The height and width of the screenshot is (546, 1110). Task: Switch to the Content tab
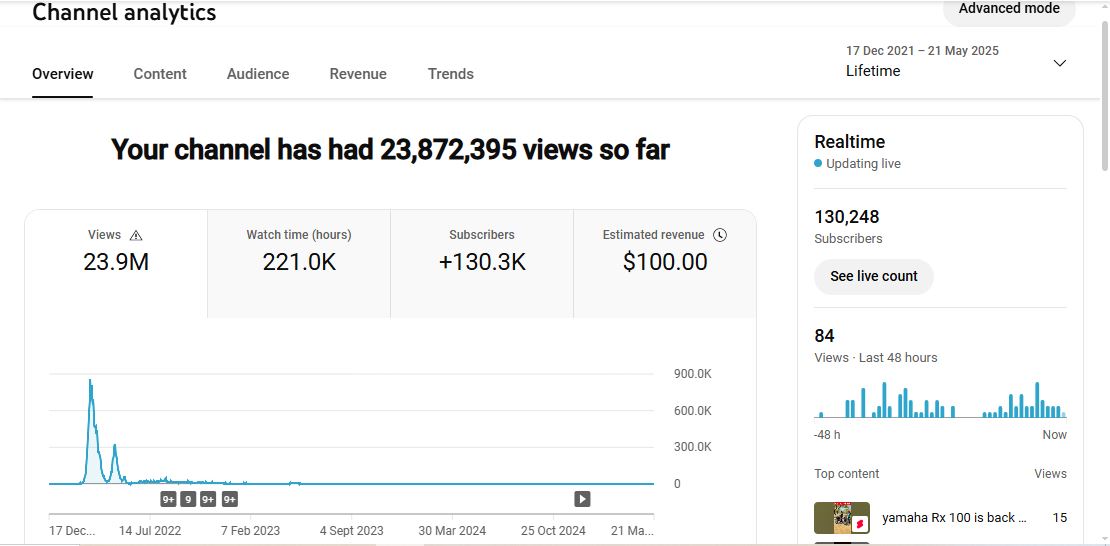click(x=160, y=74)
